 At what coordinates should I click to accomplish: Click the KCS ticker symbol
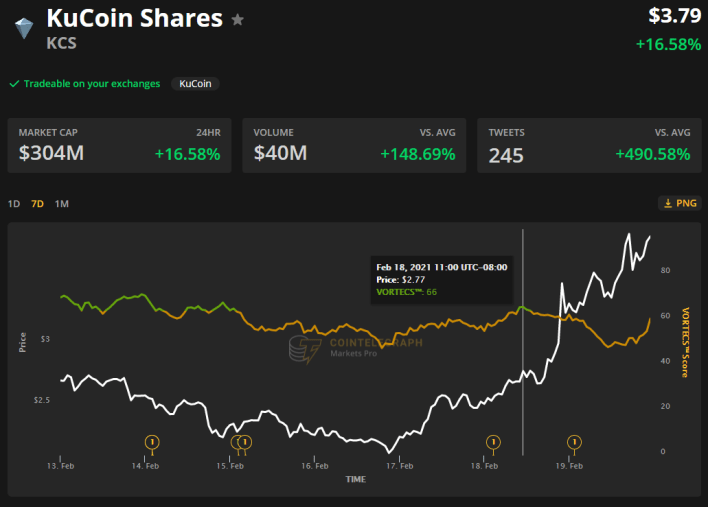[63, 44]
